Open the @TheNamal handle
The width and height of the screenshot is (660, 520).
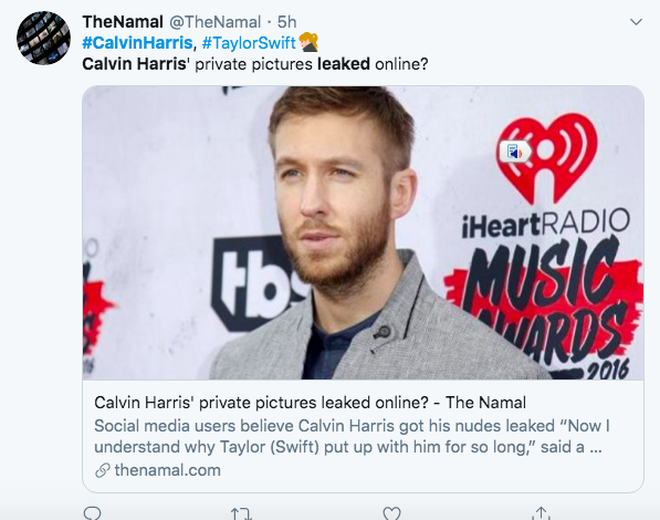pyautogui.click(x=215, y=22)
